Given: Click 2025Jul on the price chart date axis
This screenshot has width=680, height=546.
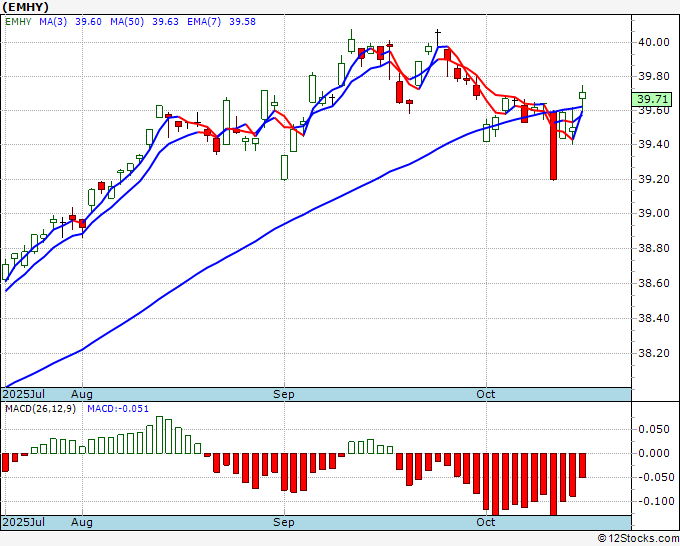Looking at the screenshot, I should 24,394.
